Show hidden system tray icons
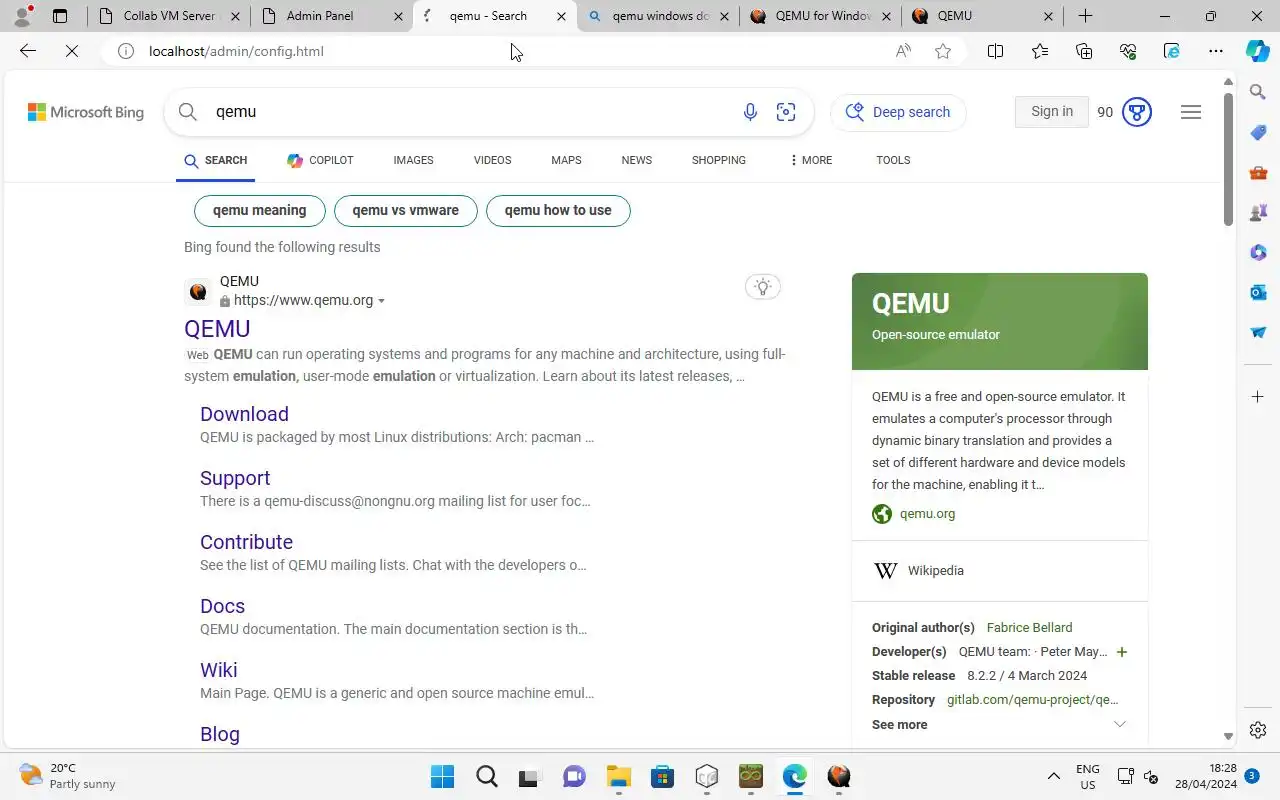 coord(1053,776)
